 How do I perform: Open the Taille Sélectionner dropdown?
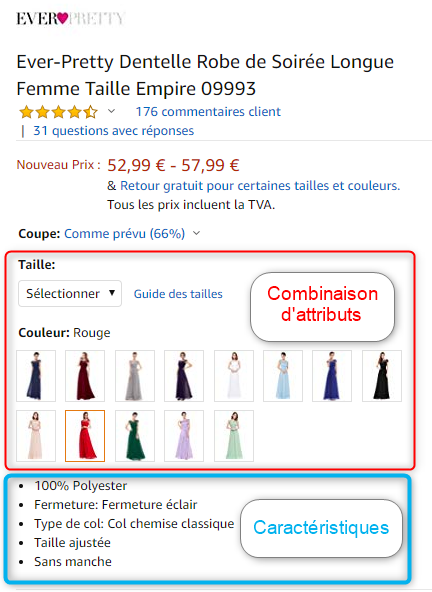click(x=70, y=293)
